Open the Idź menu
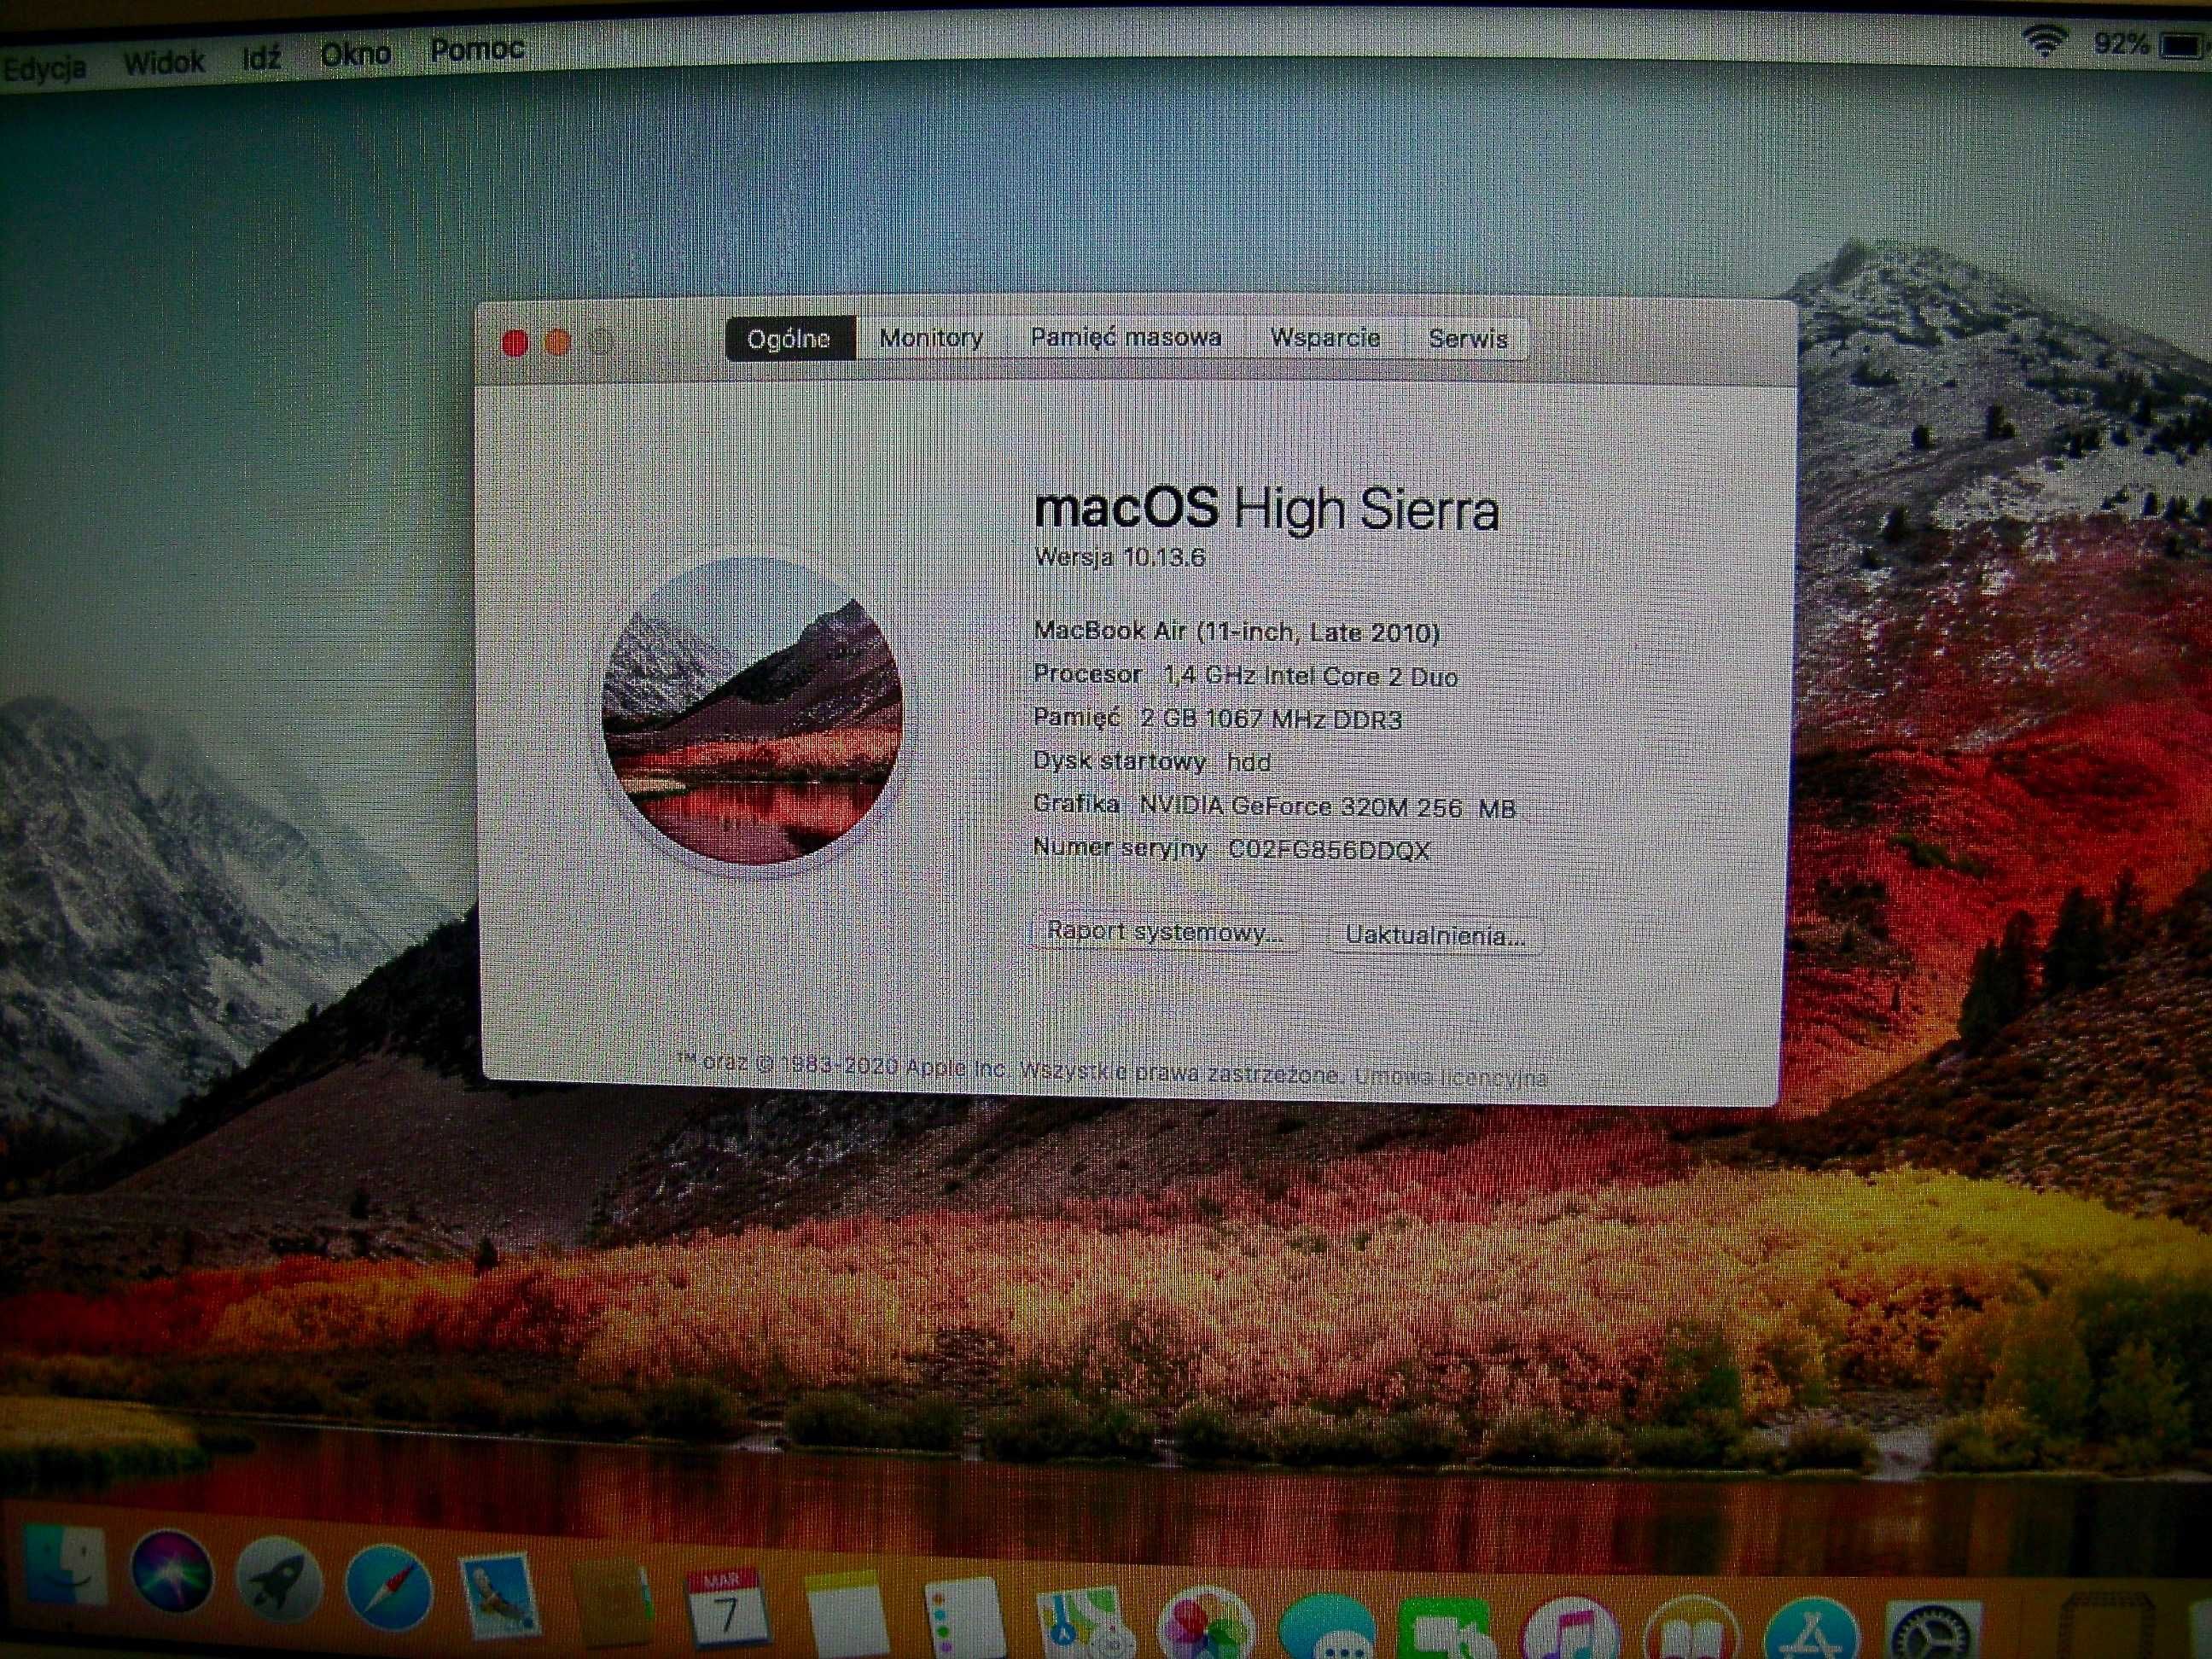This screenshot has width=2212, height=1659. (x=262, y=57)
